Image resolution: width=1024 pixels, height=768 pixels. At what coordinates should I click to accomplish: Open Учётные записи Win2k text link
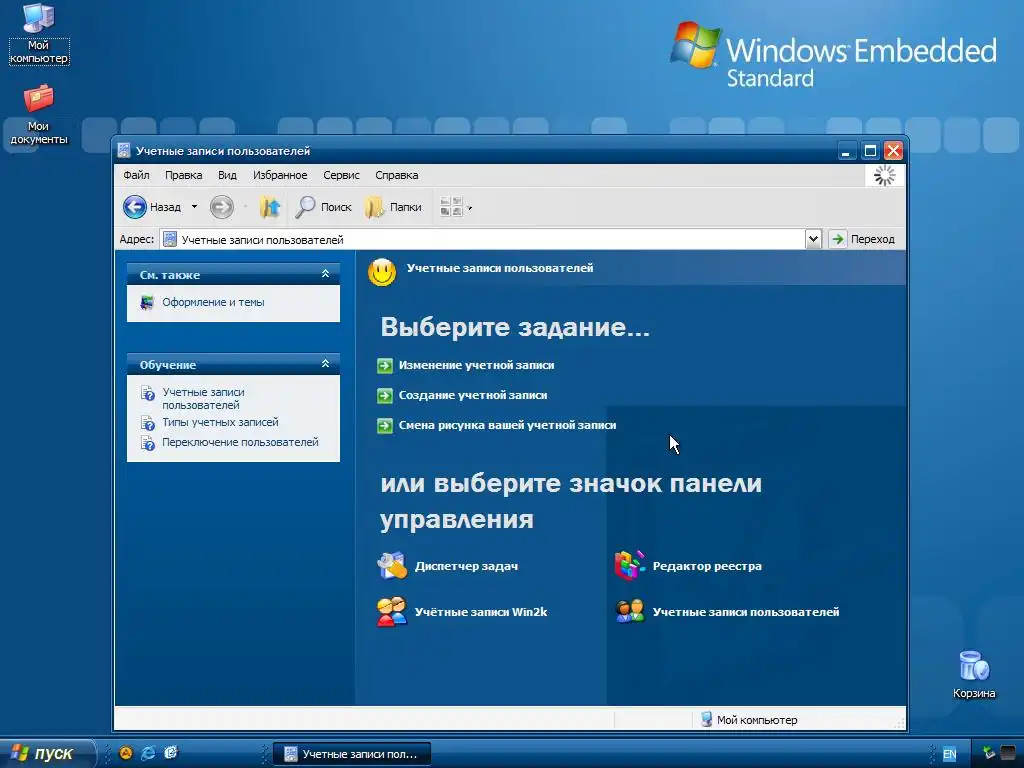click(x=481, y=612)
